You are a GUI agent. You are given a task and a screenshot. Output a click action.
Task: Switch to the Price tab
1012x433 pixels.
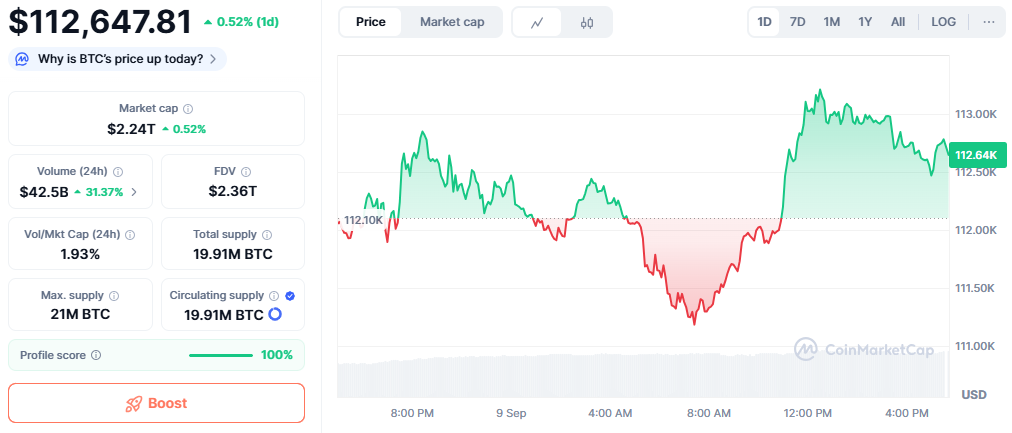click(370, 22)
